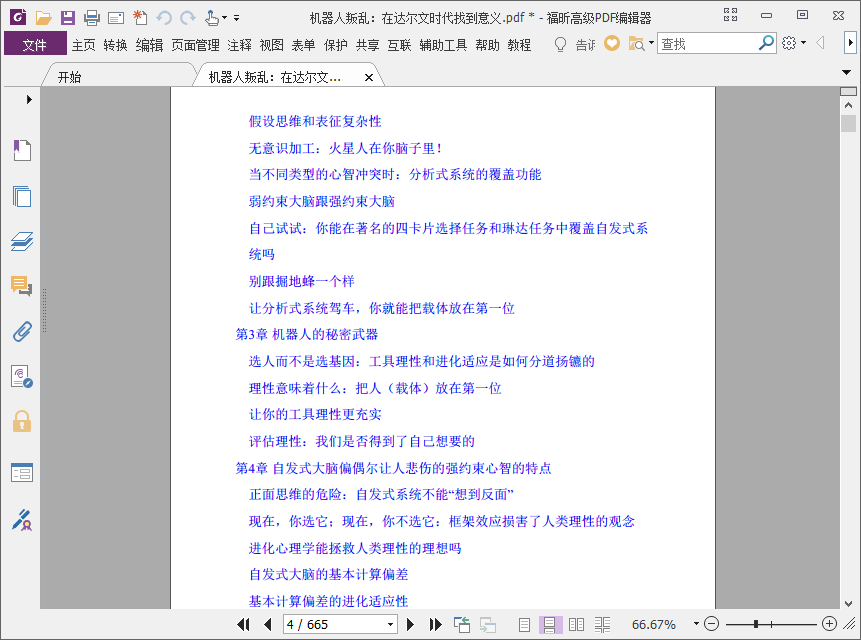The width and height of the screenshot is (861, 640).
Task: Go to the first page
Action: [x=243, y=624]
